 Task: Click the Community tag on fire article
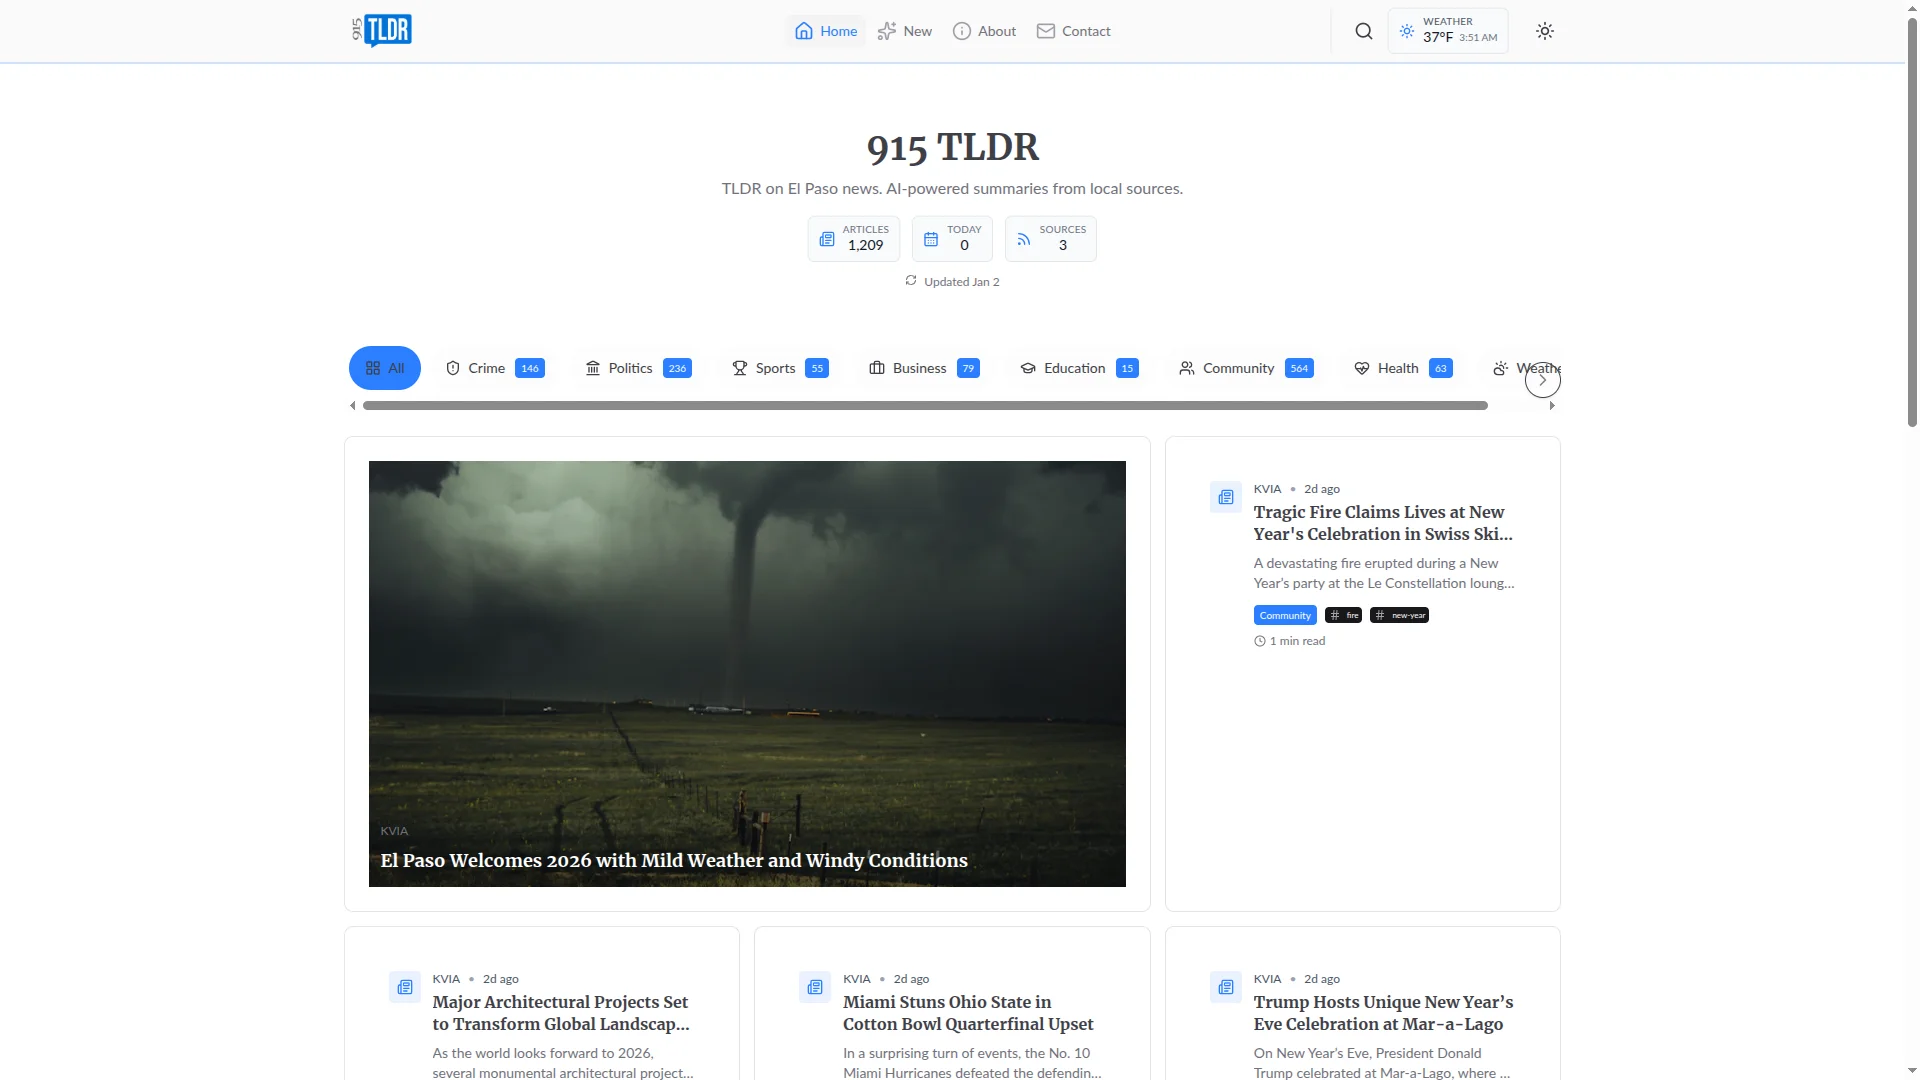pos(1284,615)
